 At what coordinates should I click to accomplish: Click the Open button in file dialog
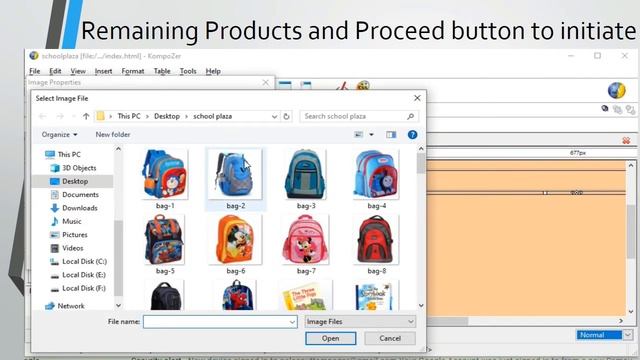(331, 338)
